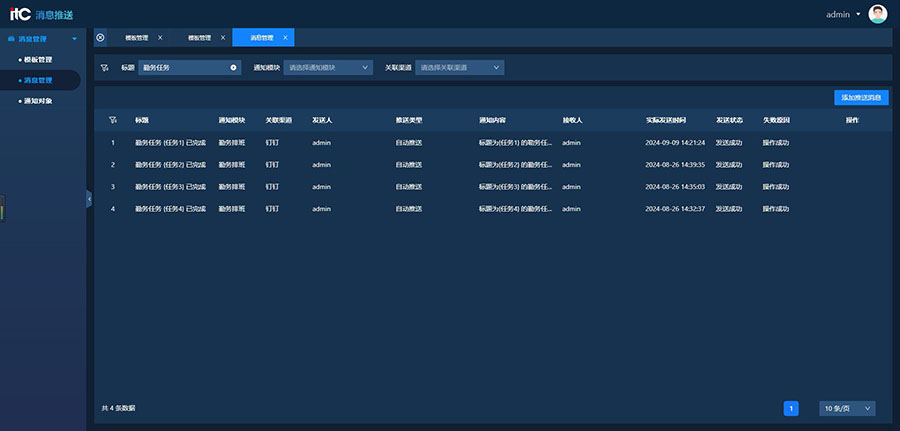
Task: Click the admin user avatar
Action: (877, 14)
